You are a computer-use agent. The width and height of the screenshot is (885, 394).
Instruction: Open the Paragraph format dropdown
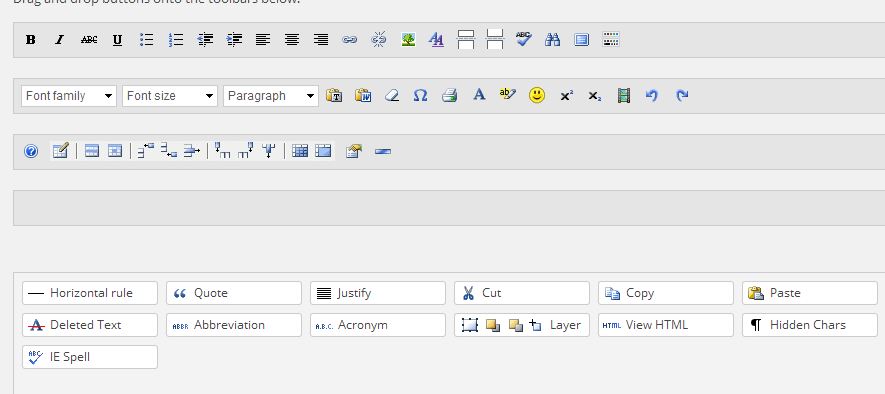pyautogui.click(x=271, y=96)
